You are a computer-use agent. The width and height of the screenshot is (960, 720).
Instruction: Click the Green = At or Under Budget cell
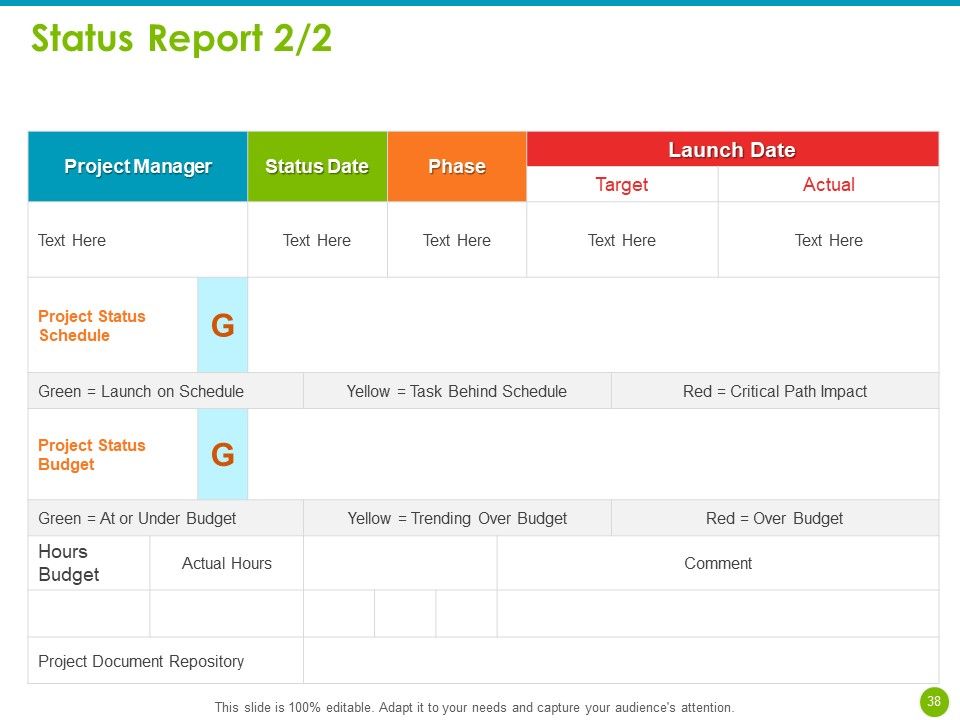point(165,519)
